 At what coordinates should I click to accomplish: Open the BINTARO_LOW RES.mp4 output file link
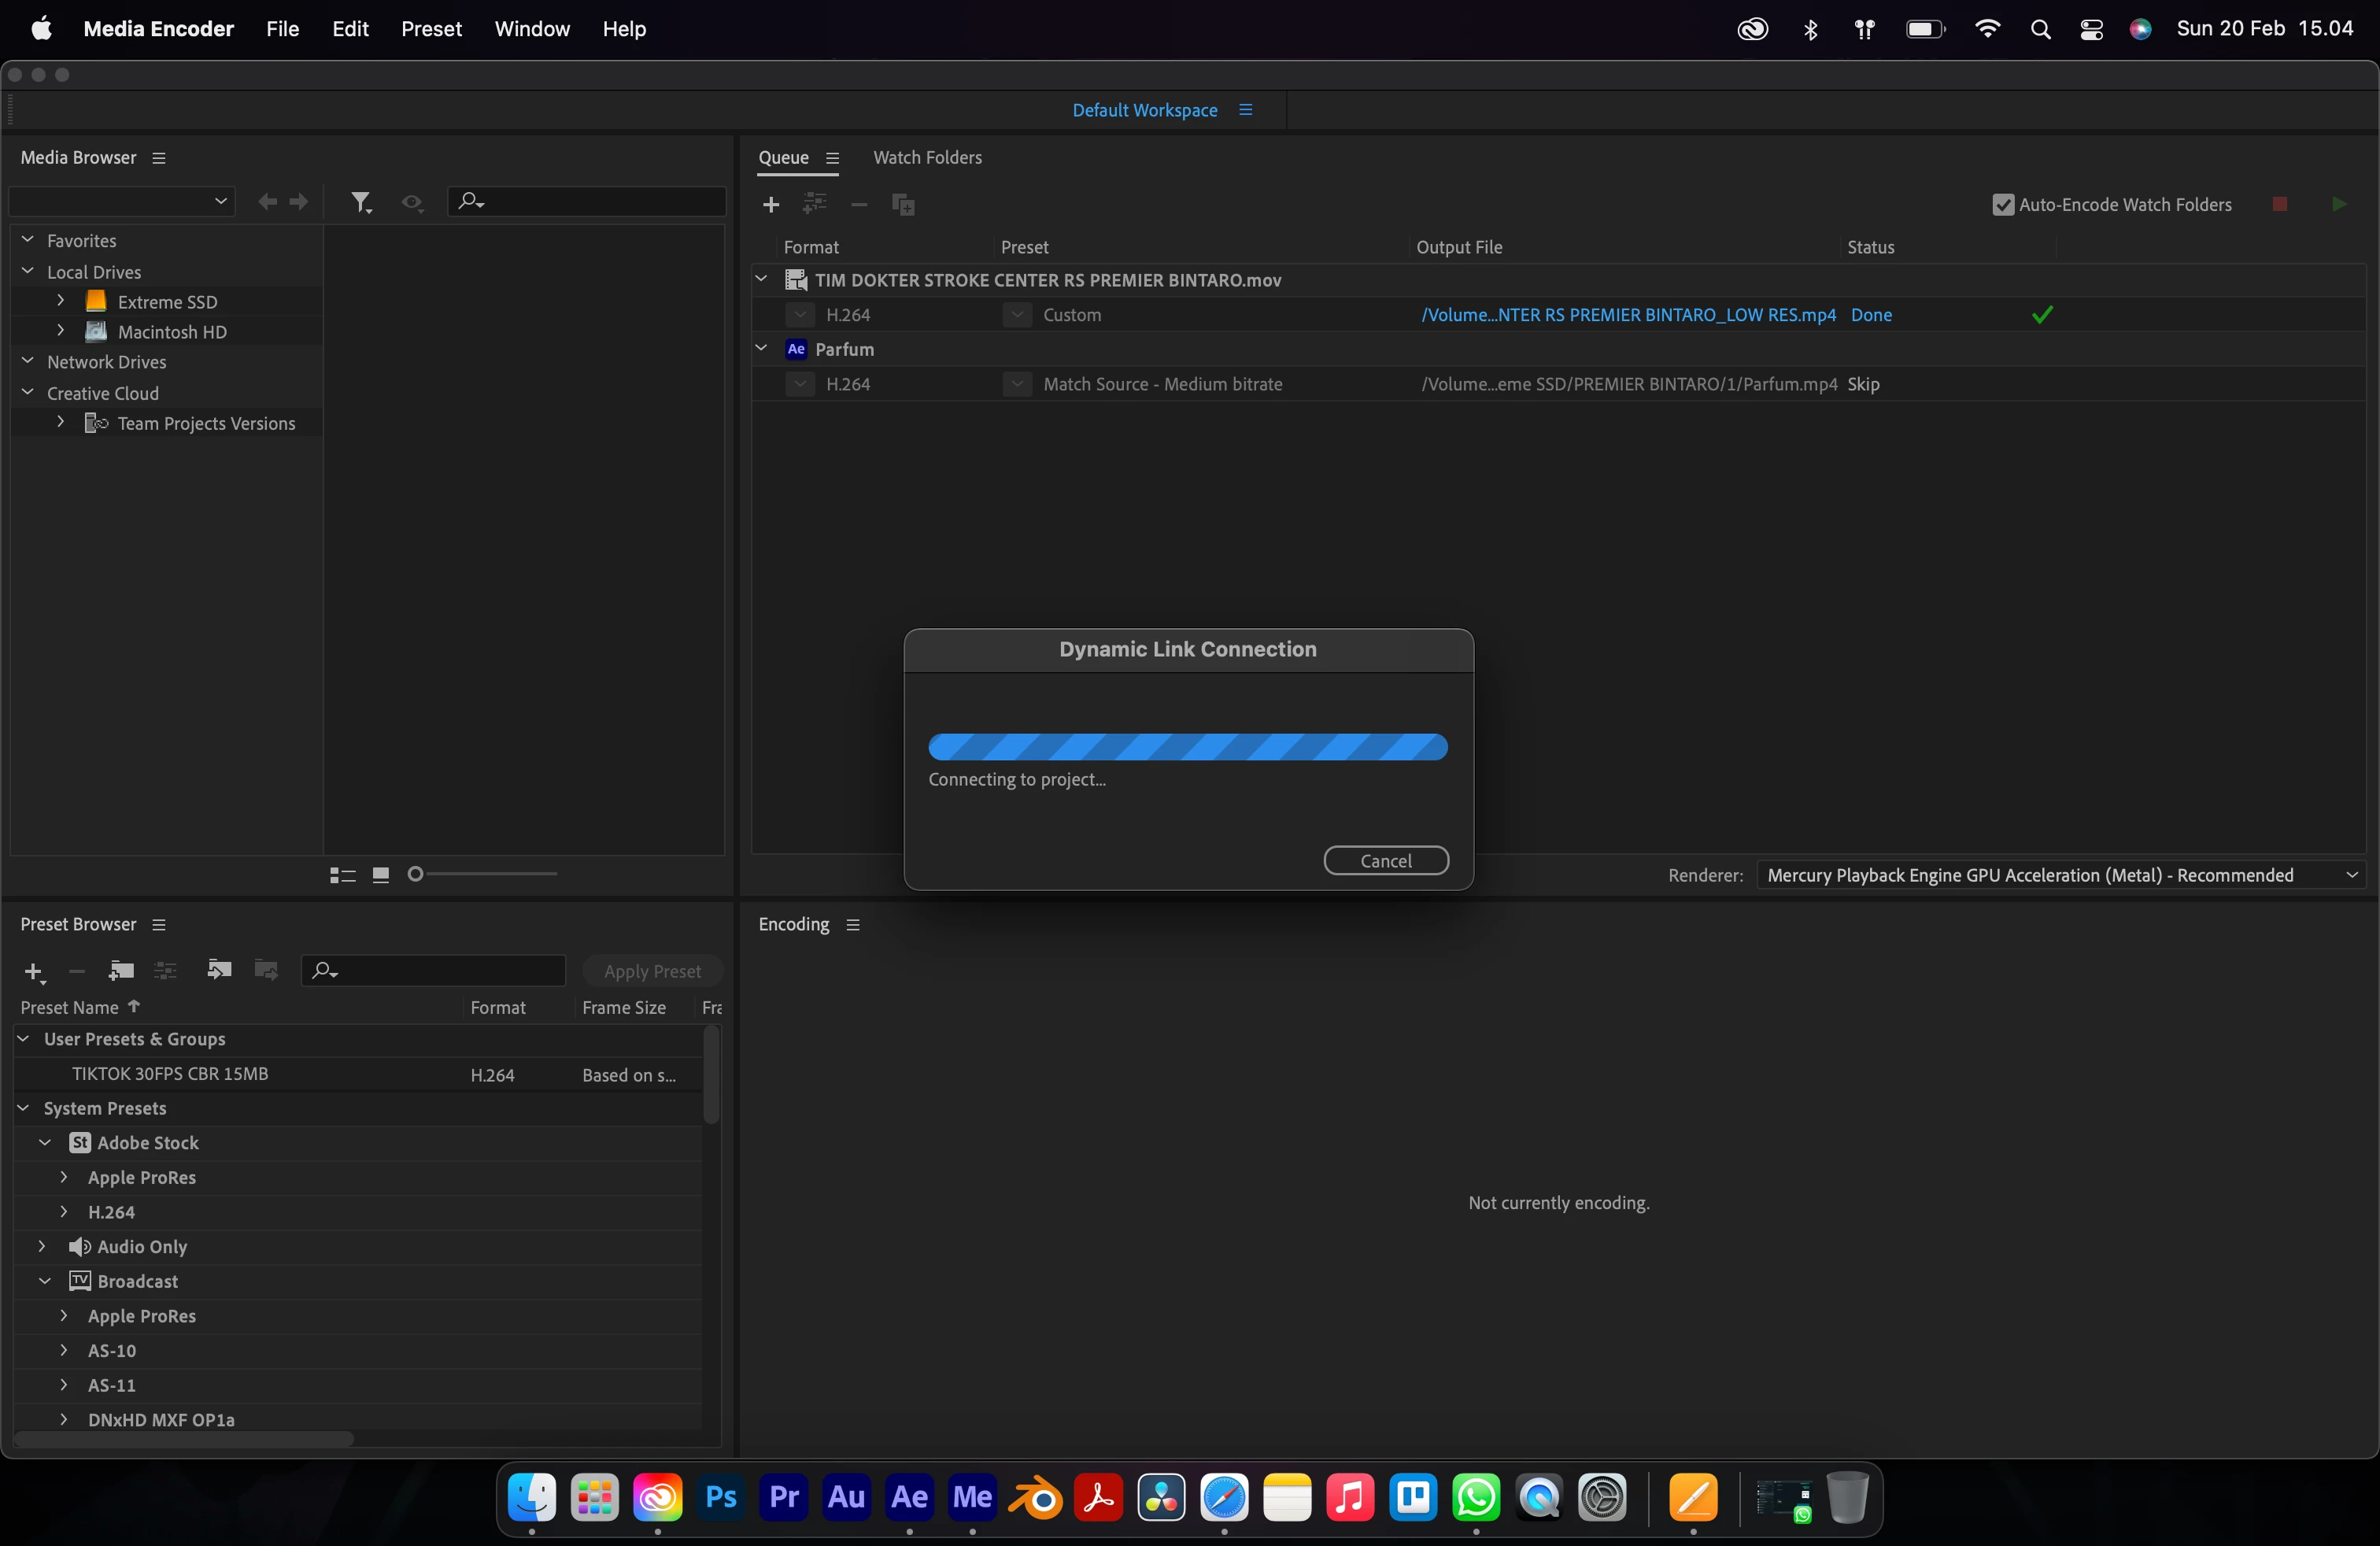[1628, 315]
